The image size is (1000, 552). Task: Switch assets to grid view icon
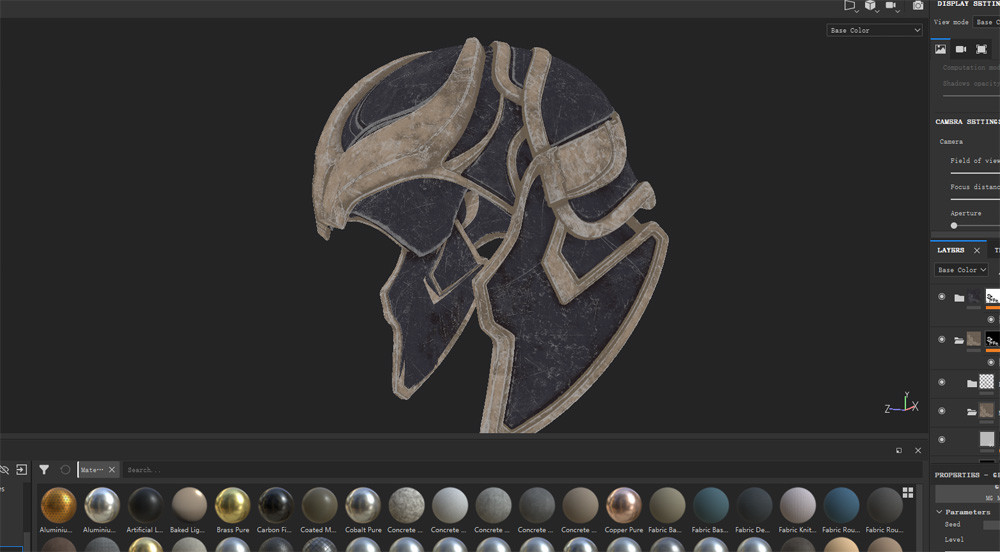tap(908, 492)
